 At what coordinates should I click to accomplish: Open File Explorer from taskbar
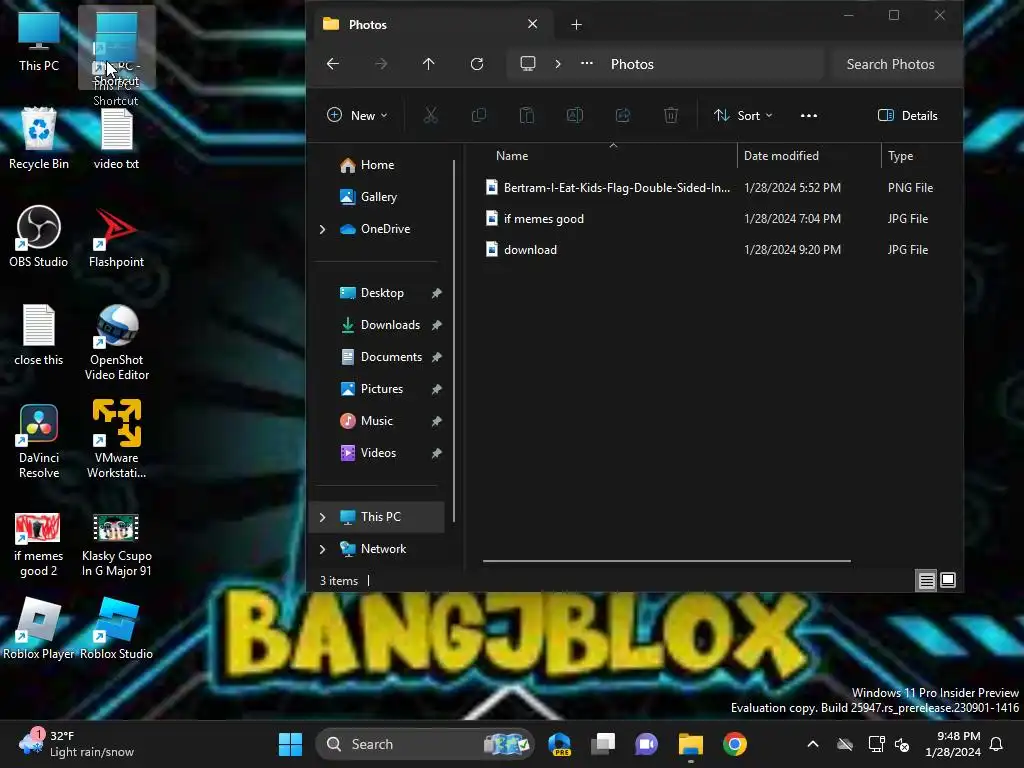[x=690, y=744]
